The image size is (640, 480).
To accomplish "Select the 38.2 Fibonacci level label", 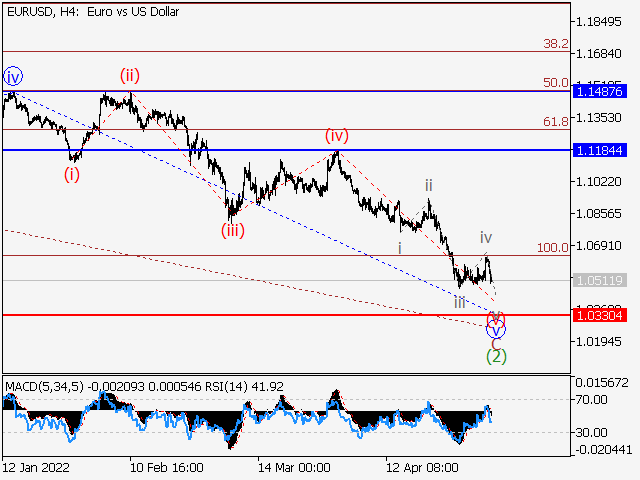I will coord(556,44).
